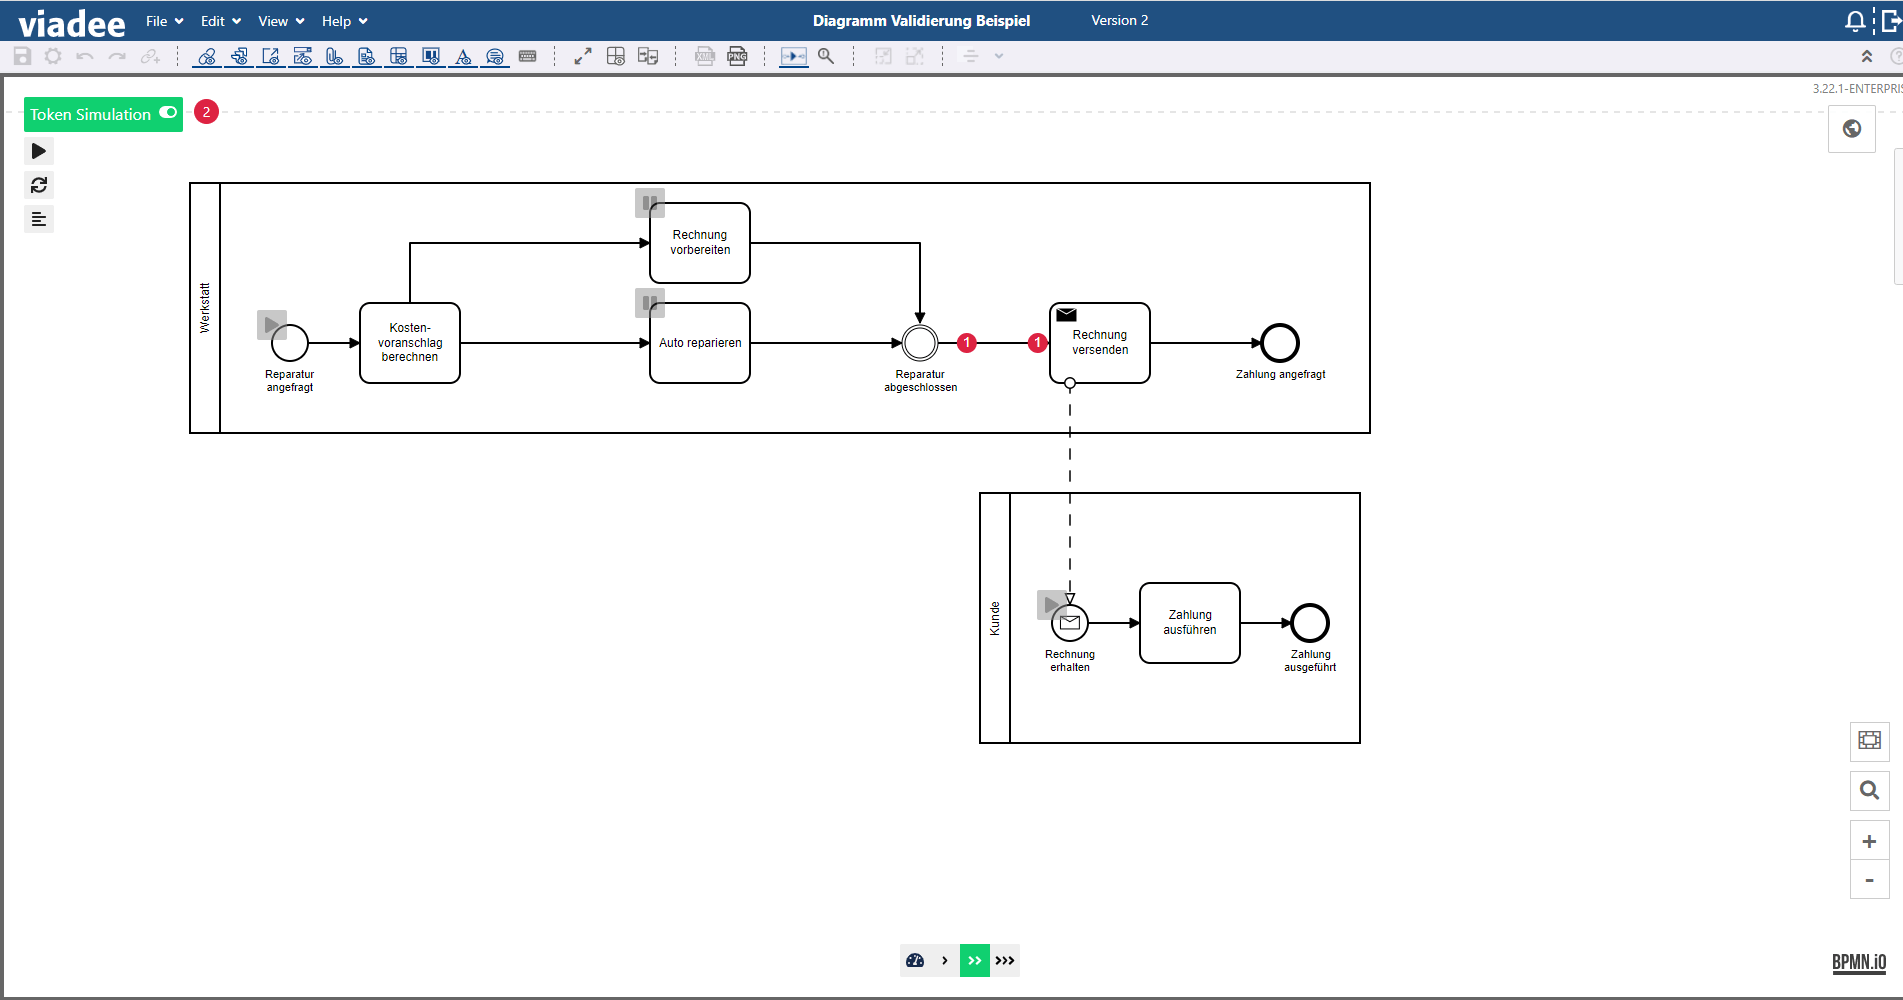Image resolution: width=1903 pixels, height=1000 pixels.
Task: Reset the simulation with refresh icon
Action: point(39,185)
